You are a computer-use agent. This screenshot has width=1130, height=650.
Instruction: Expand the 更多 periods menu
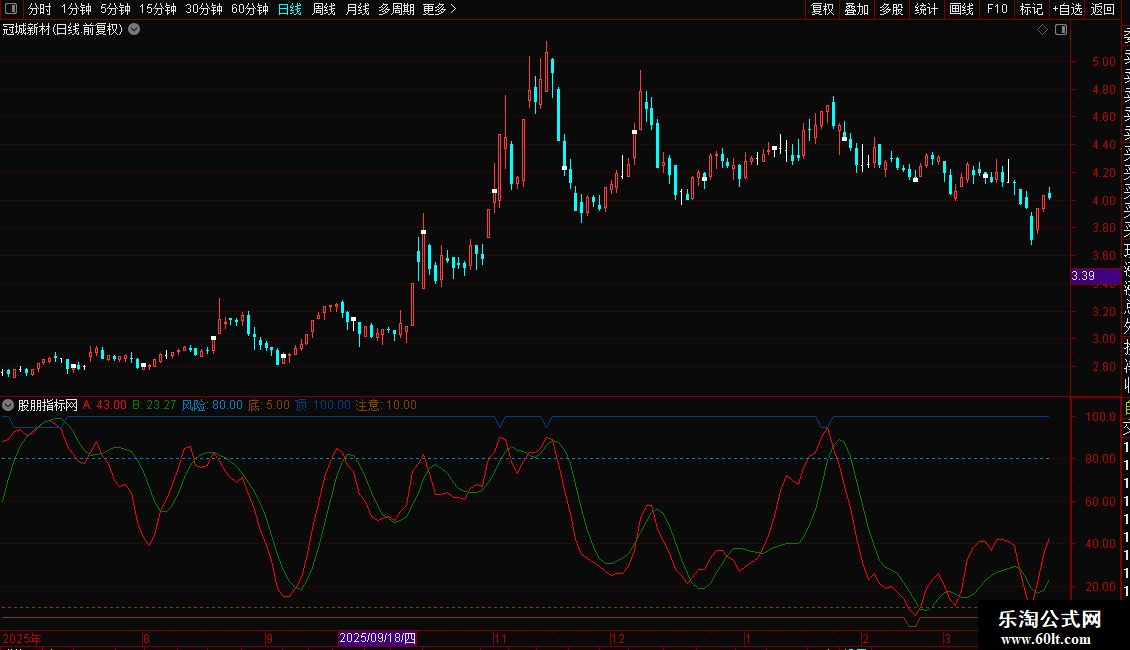(440, 9)
